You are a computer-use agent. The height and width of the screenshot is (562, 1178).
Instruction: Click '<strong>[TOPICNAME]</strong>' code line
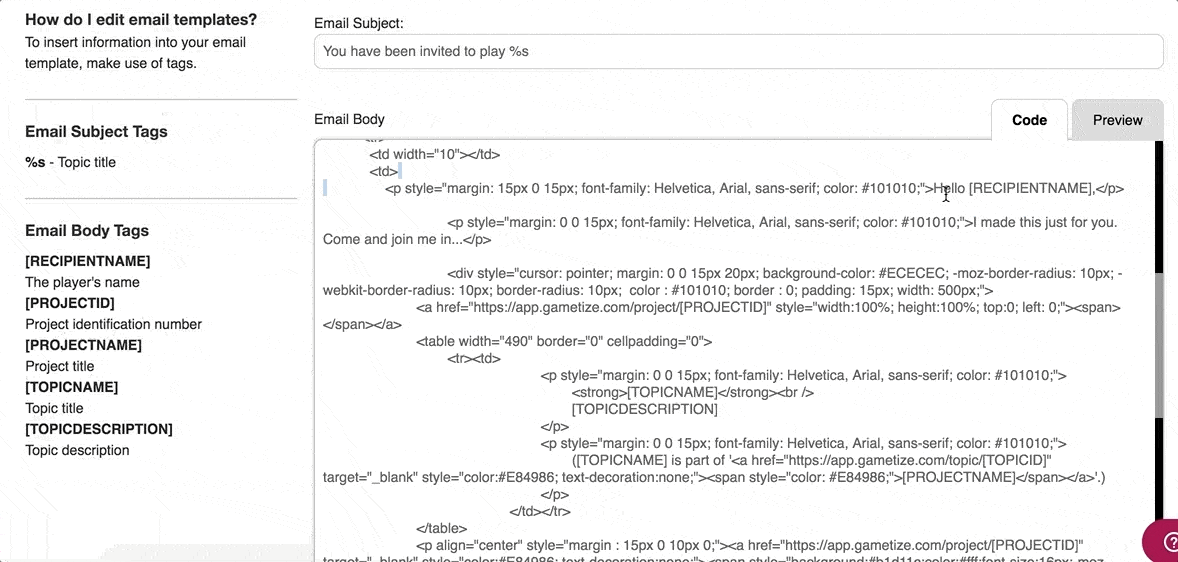click(693, 392)
